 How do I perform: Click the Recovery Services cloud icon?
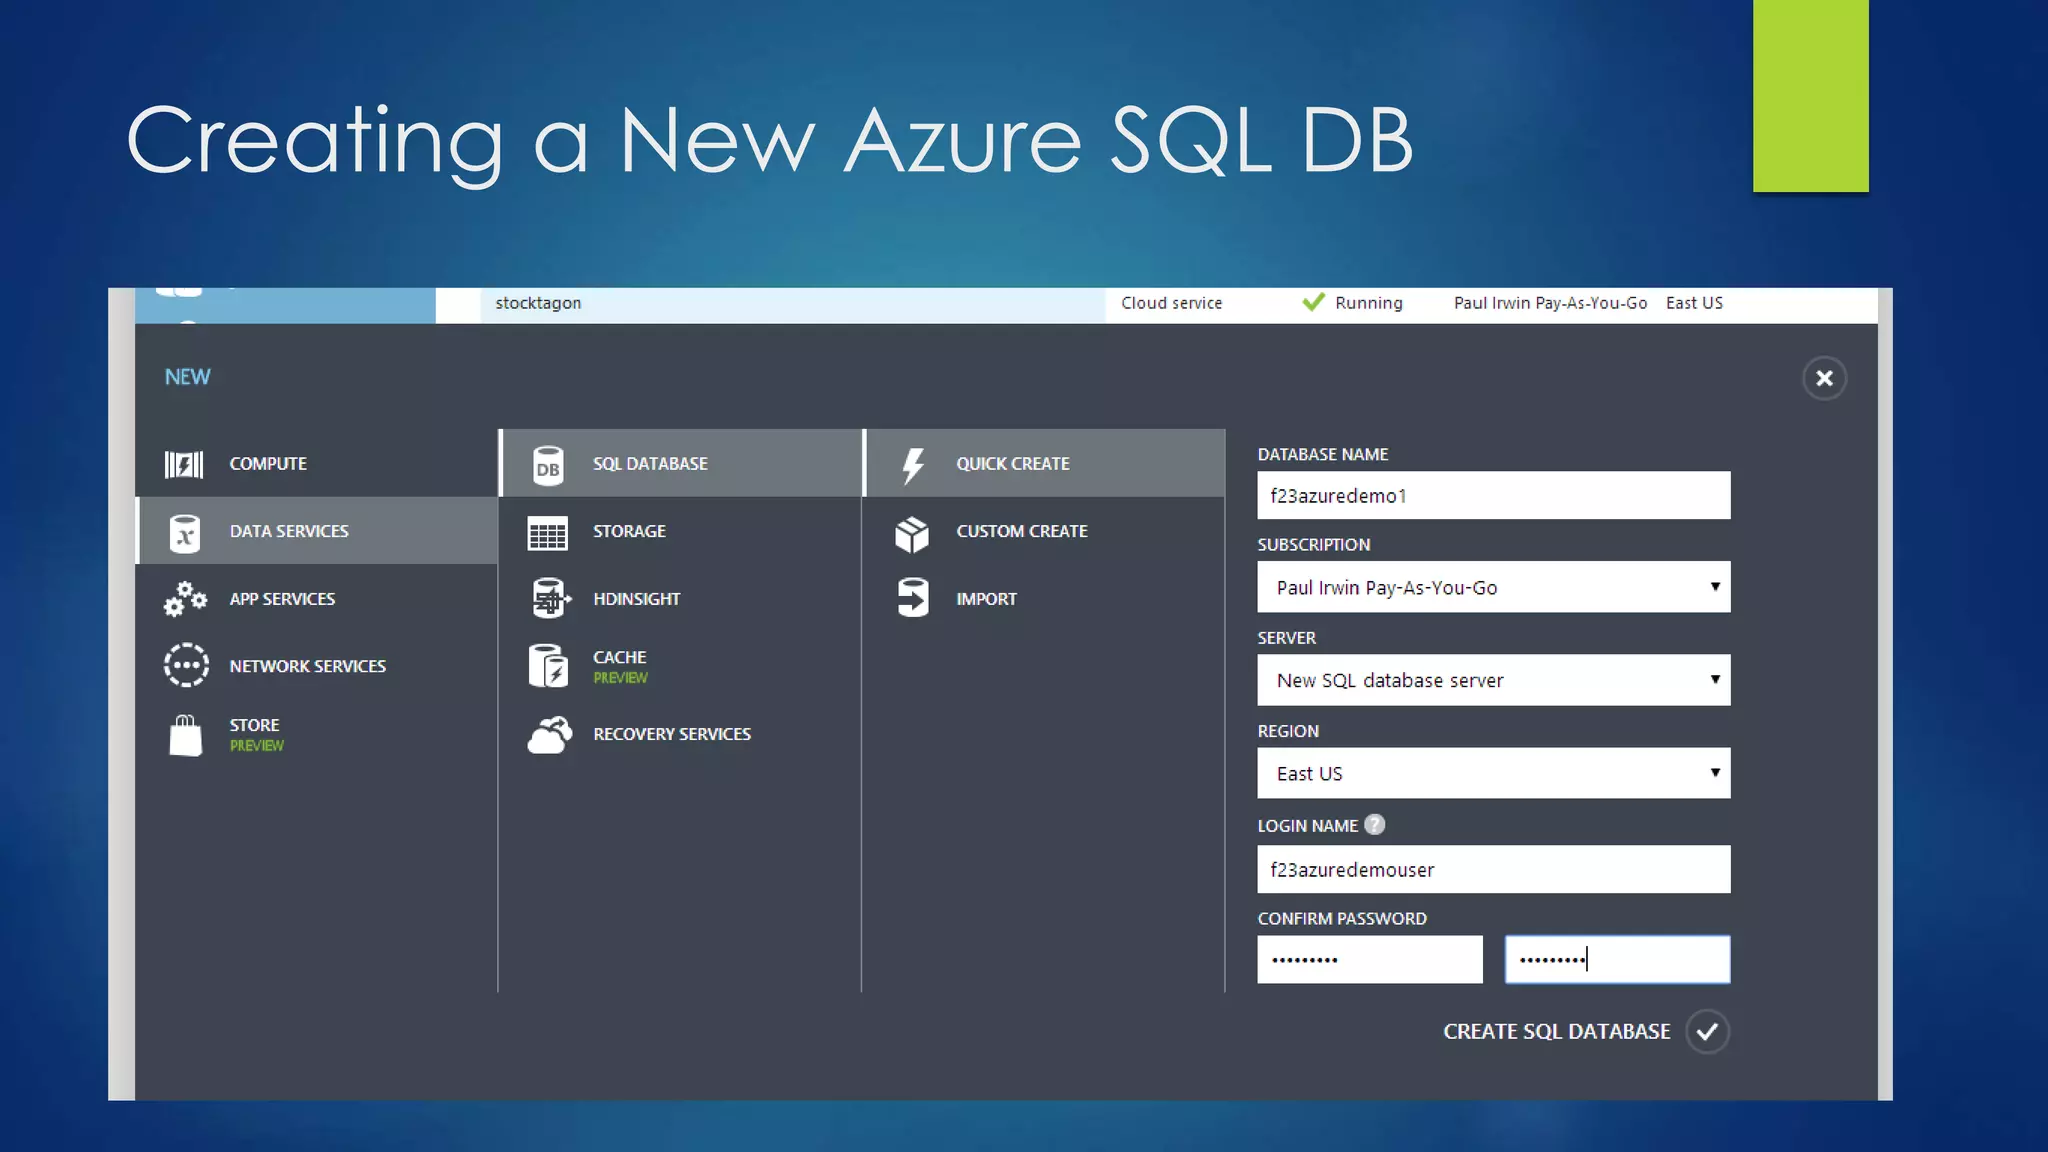click(549, 735)
